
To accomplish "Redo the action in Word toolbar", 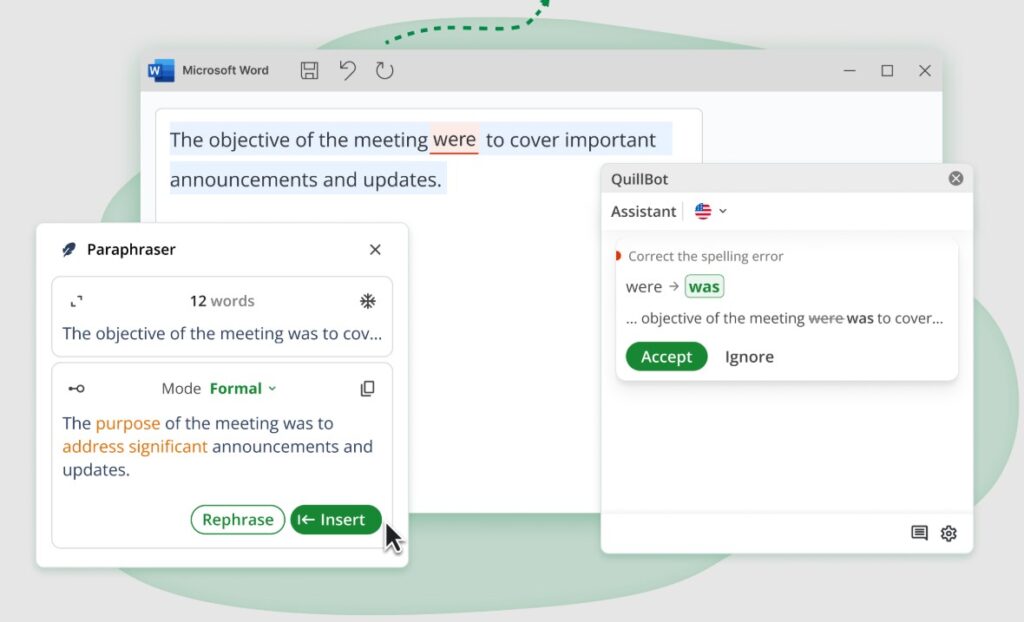I will [385, 71].
